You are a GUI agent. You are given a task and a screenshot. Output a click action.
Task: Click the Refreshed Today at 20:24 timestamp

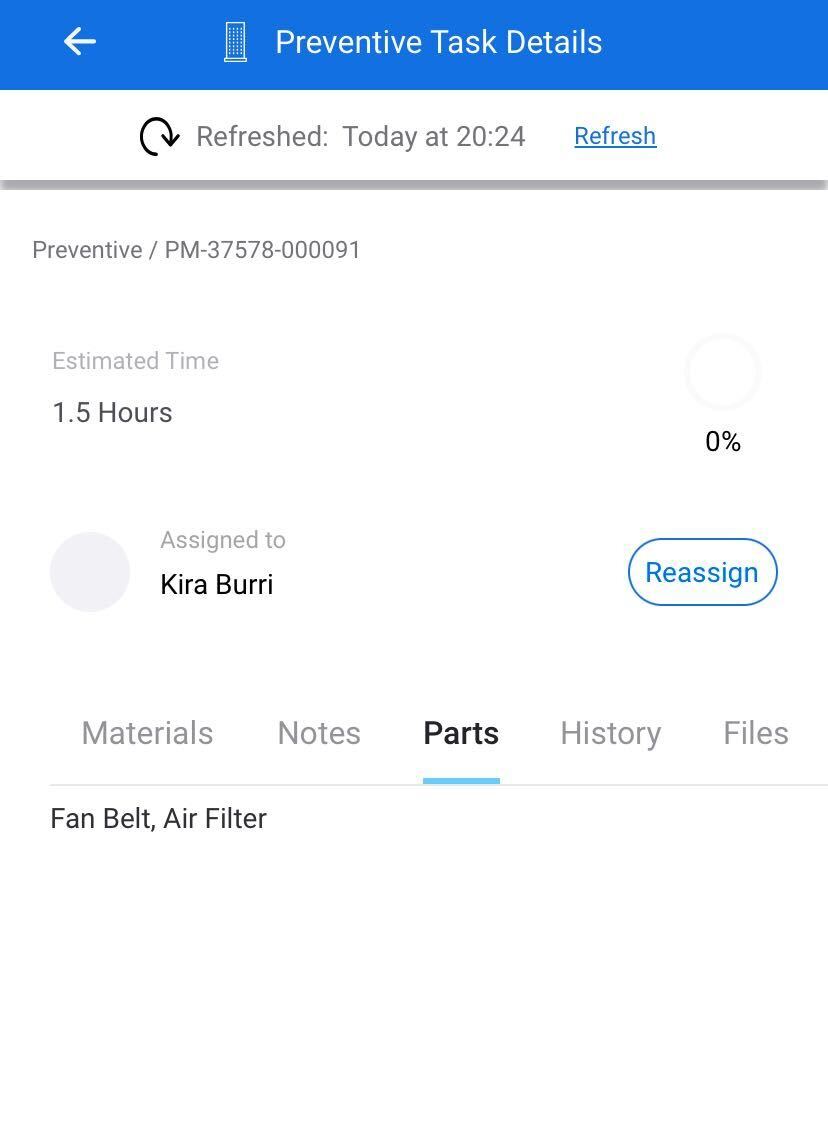point(360,136)
